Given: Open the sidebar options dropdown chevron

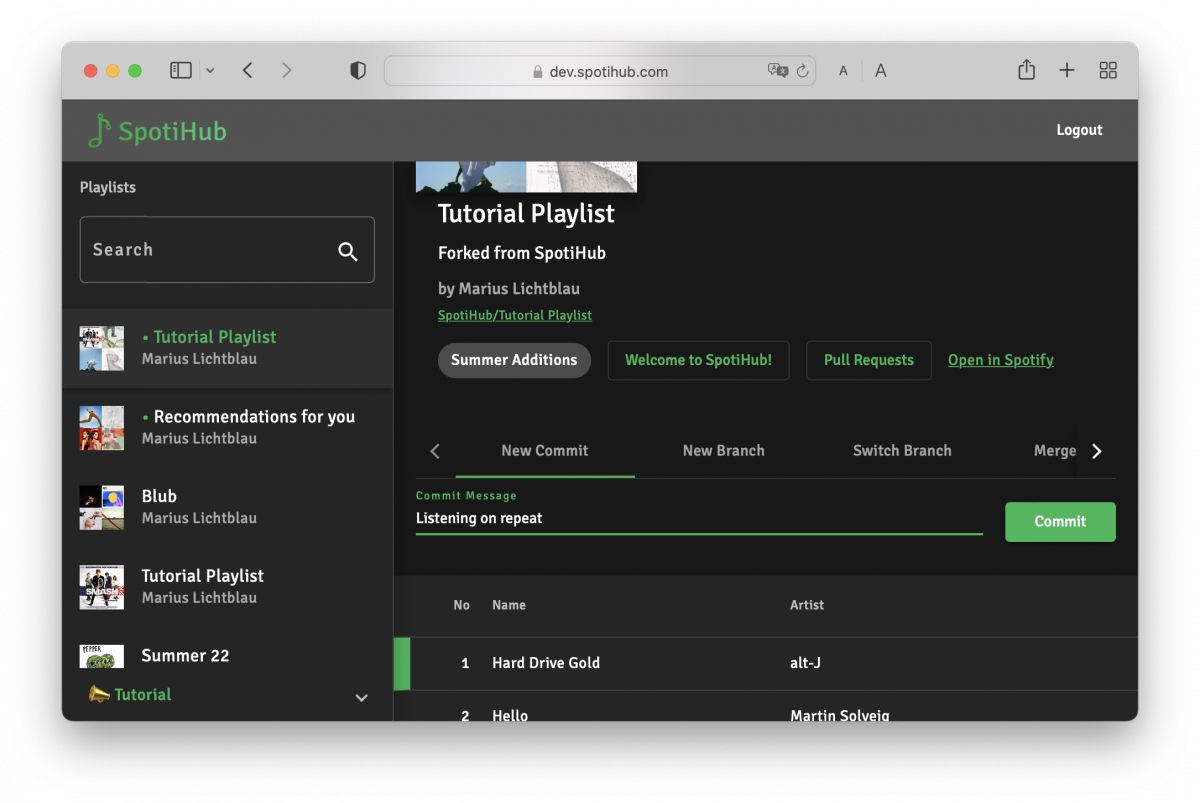Looking at the screenshot, I should (x=209, y=71).
